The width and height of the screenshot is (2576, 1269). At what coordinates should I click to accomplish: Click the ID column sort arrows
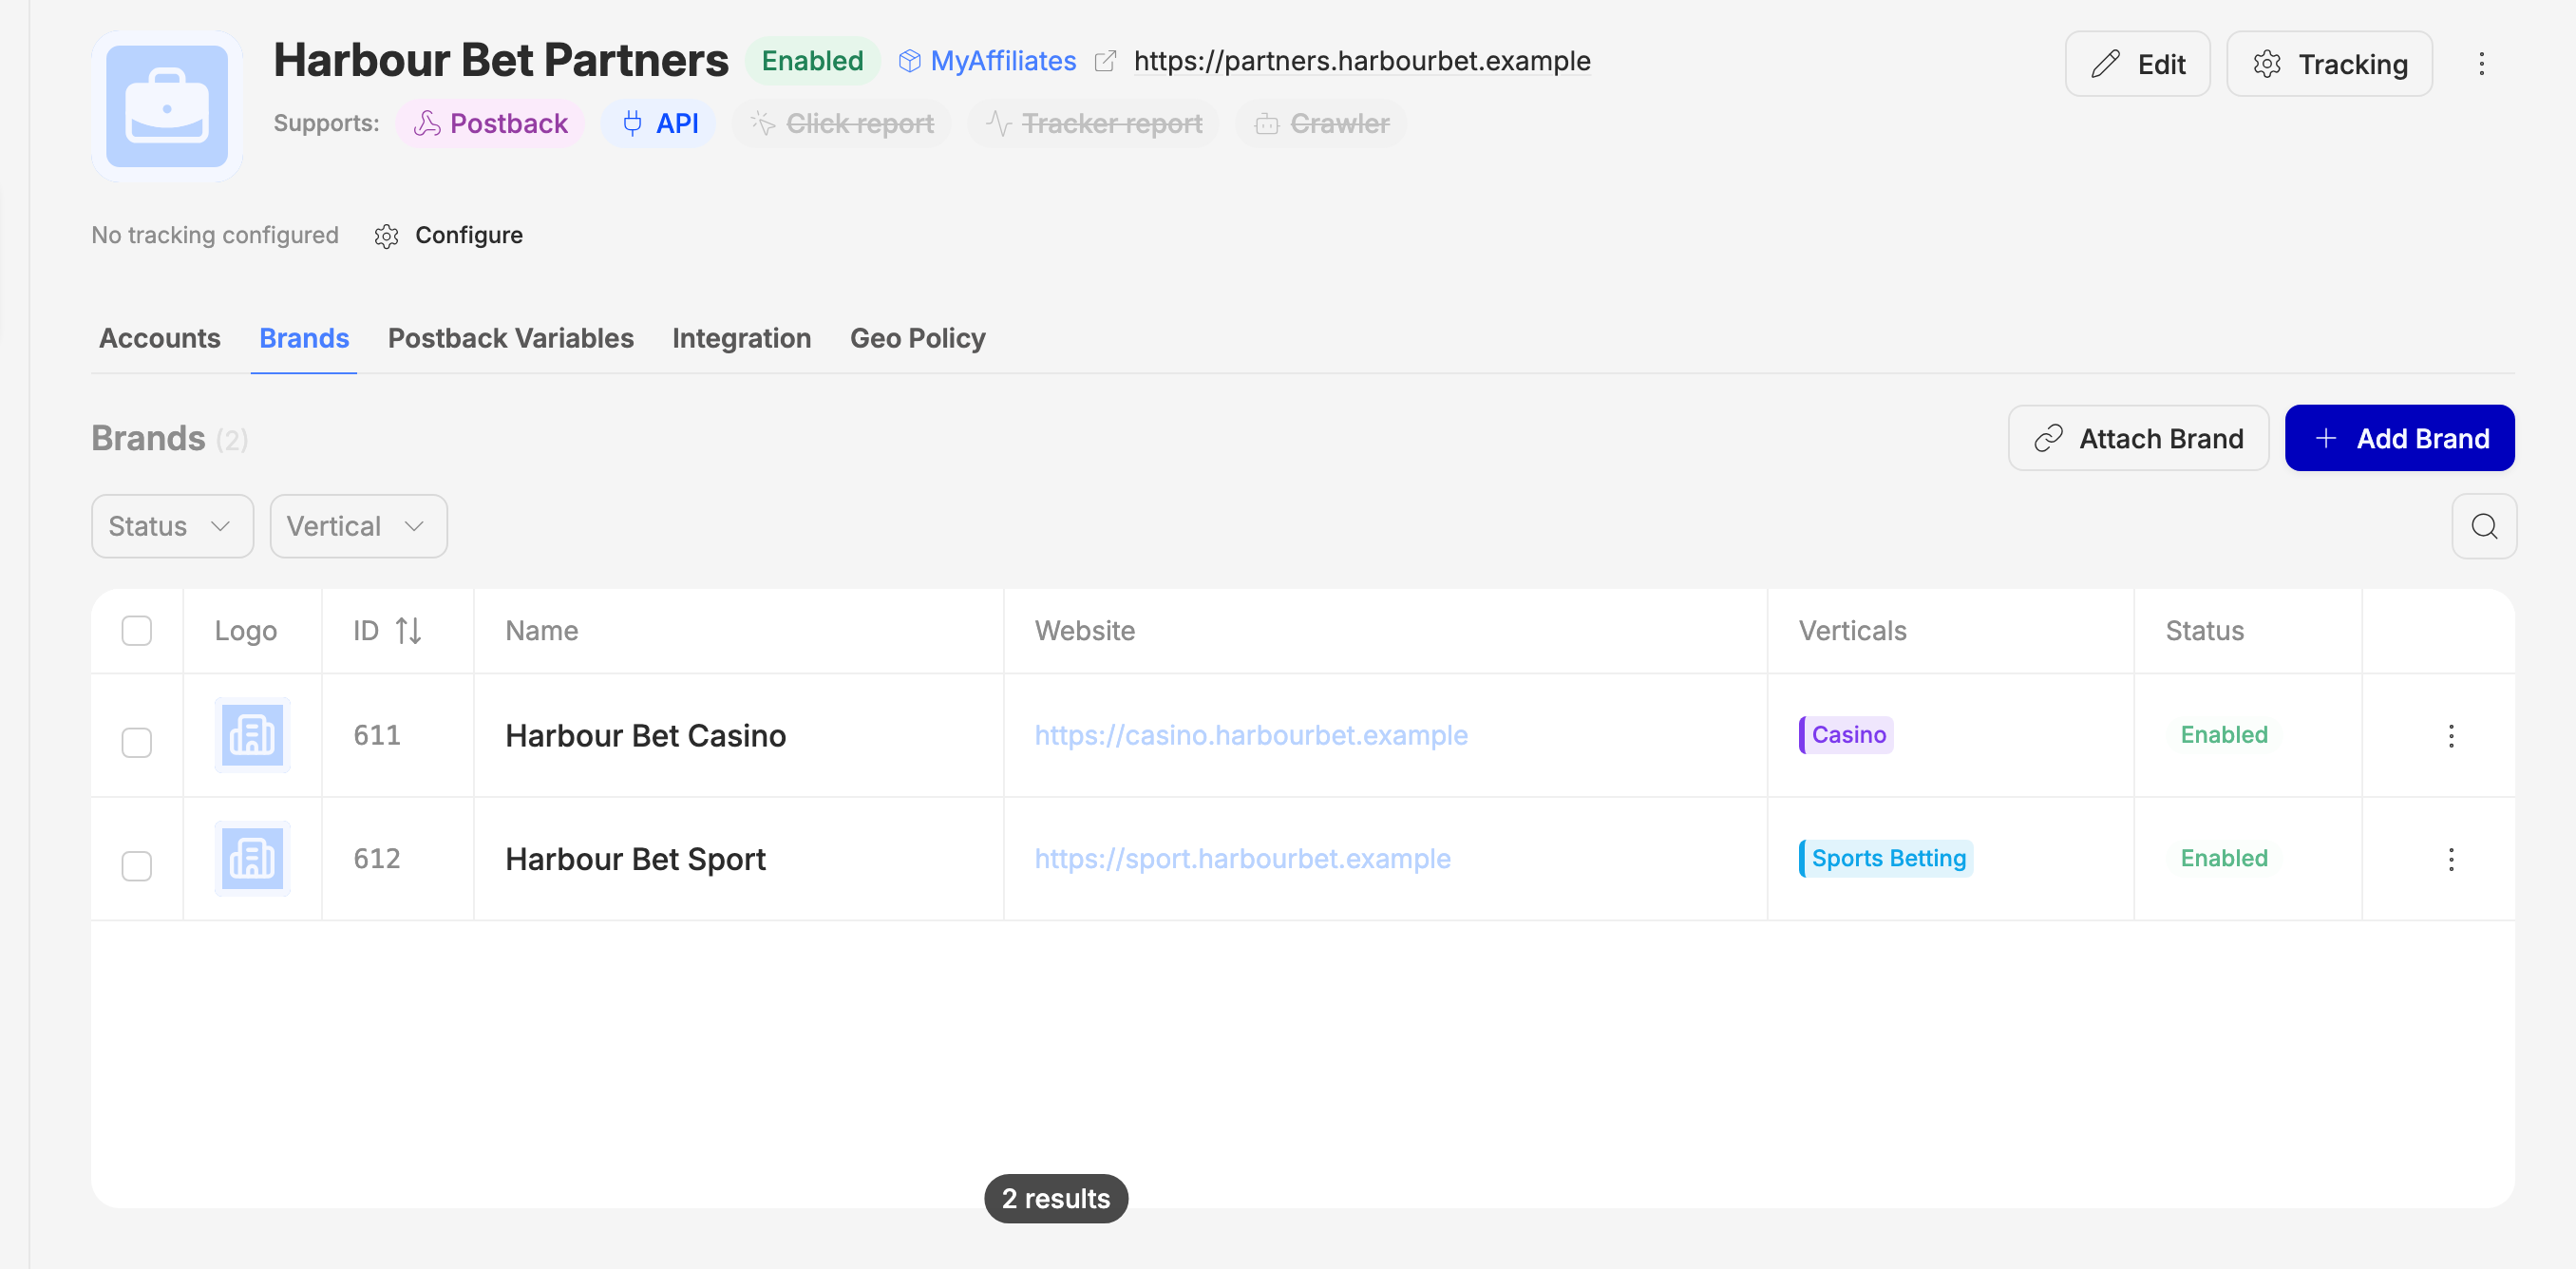[x=408, y=631]
